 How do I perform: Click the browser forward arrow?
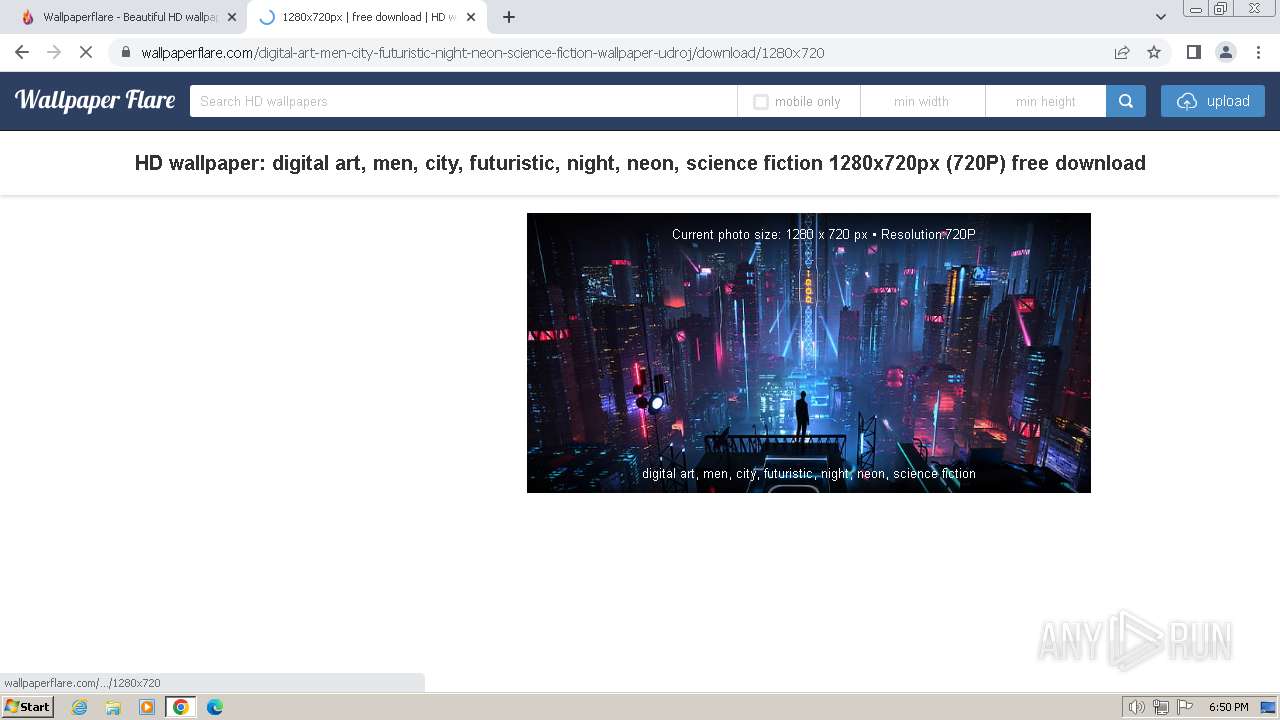coord(54,52)
